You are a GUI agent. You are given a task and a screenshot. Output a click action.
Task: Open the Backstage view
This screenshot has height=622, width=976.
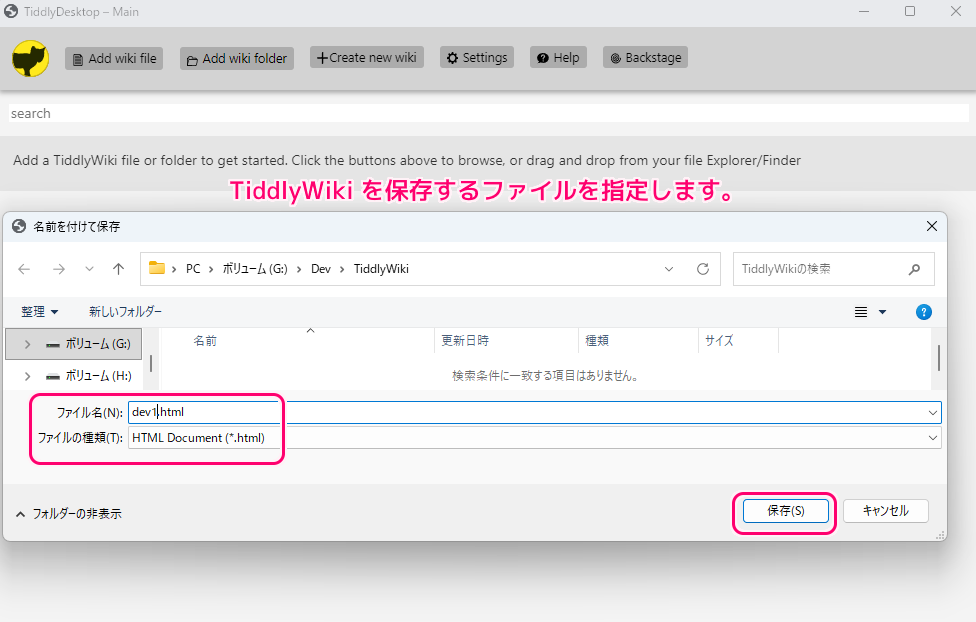click(x=644, y=57)
